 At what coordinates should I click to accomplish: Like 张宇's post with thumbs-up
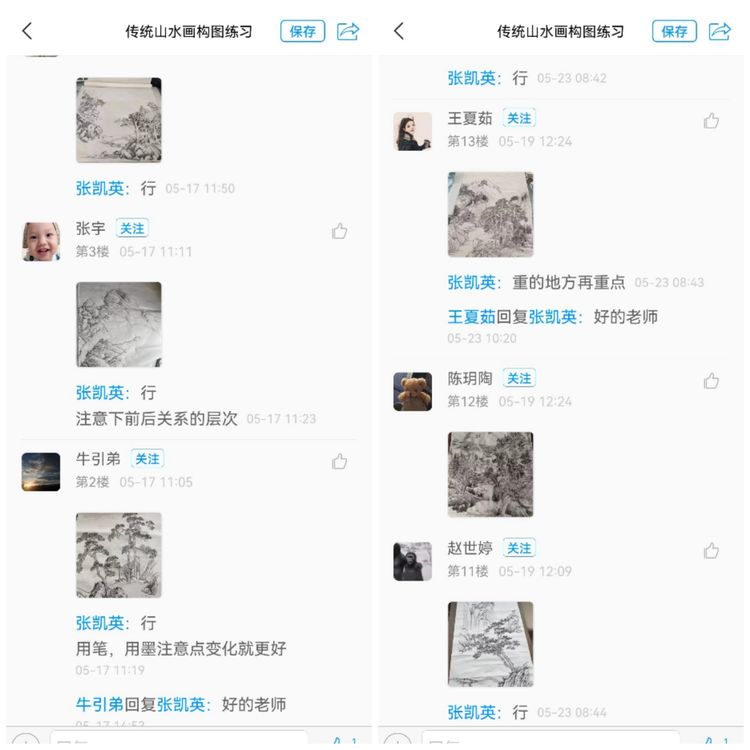point(339,231)
